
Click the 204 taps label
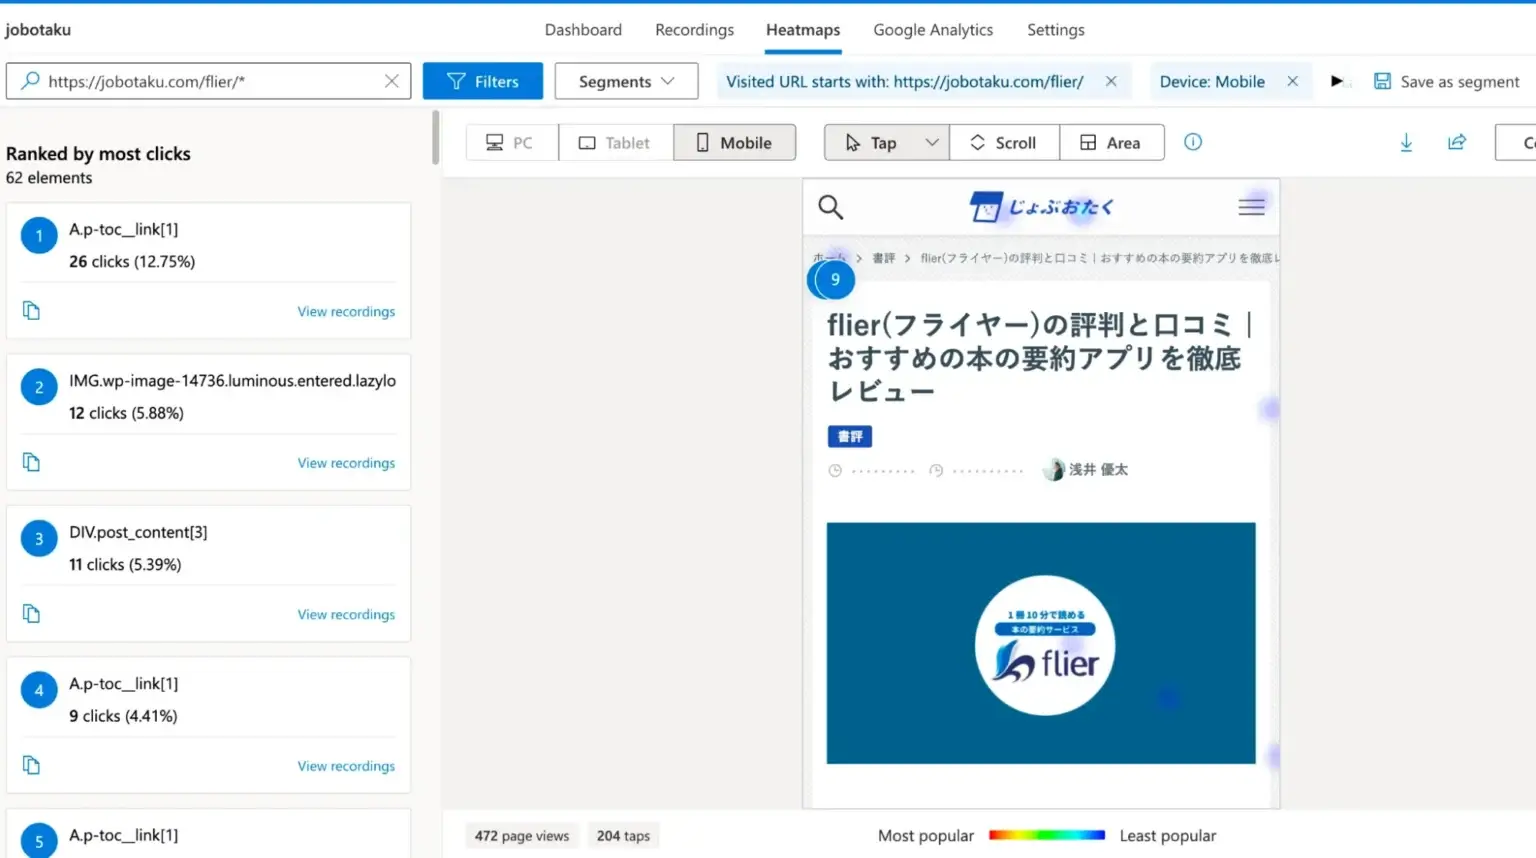tap(623, 836)
